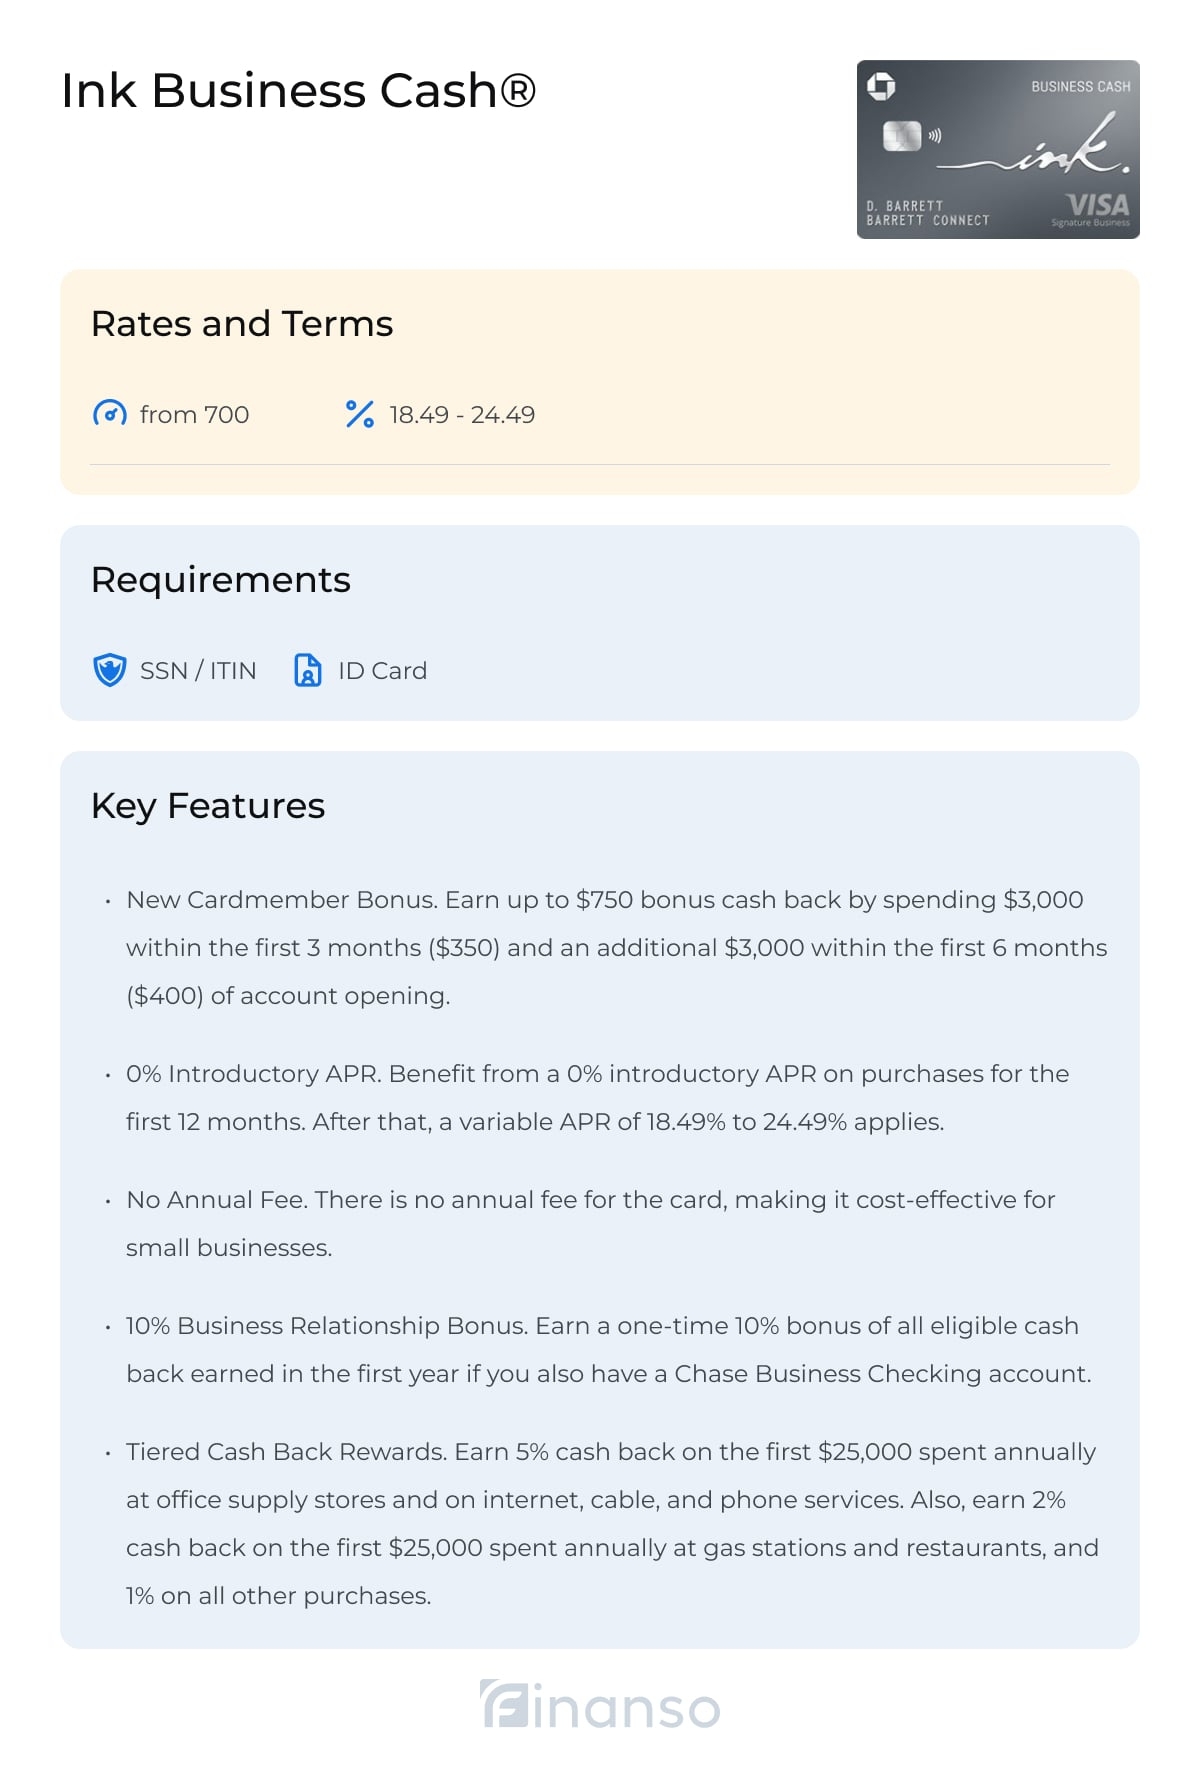Click the Visa logo on the card
Viewport: 1200px width, 1788px height.
point(1096,205)
